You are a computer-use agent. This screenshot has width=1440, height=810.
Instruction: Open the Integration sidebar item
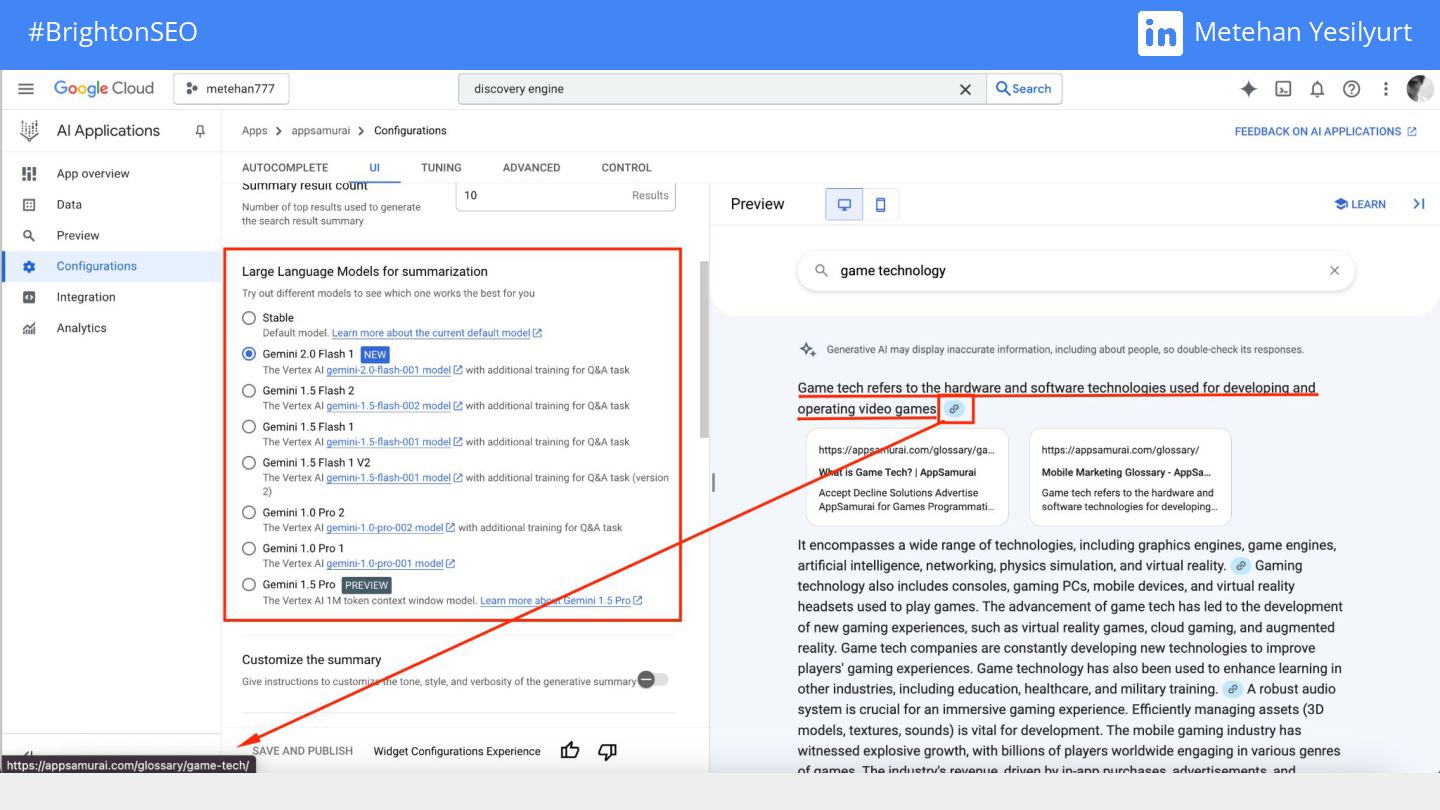(86, 297)
